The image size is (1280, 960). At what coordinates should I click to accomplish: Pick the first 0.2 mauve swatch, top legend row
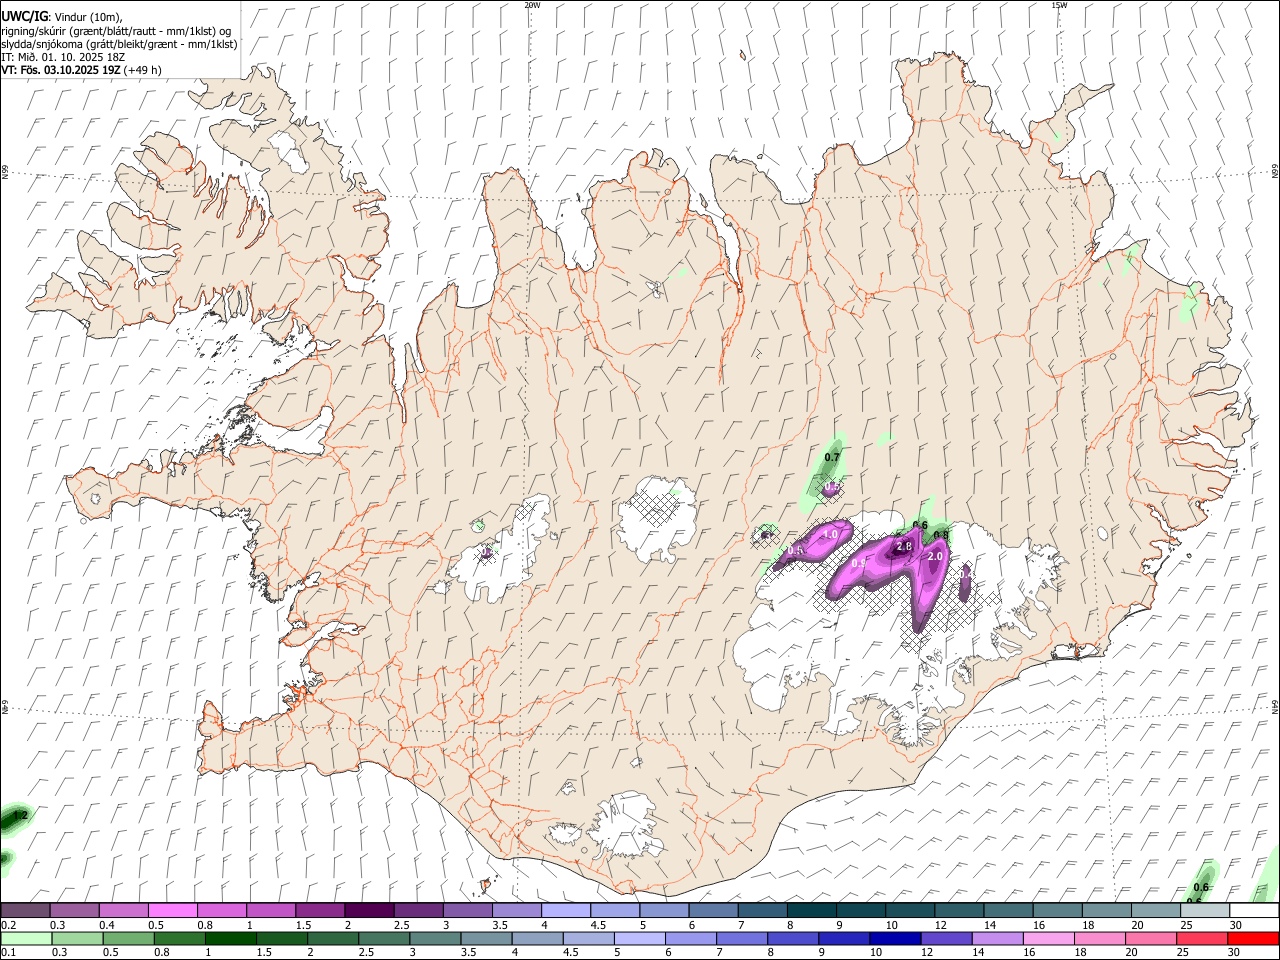(x=25, y=910)
